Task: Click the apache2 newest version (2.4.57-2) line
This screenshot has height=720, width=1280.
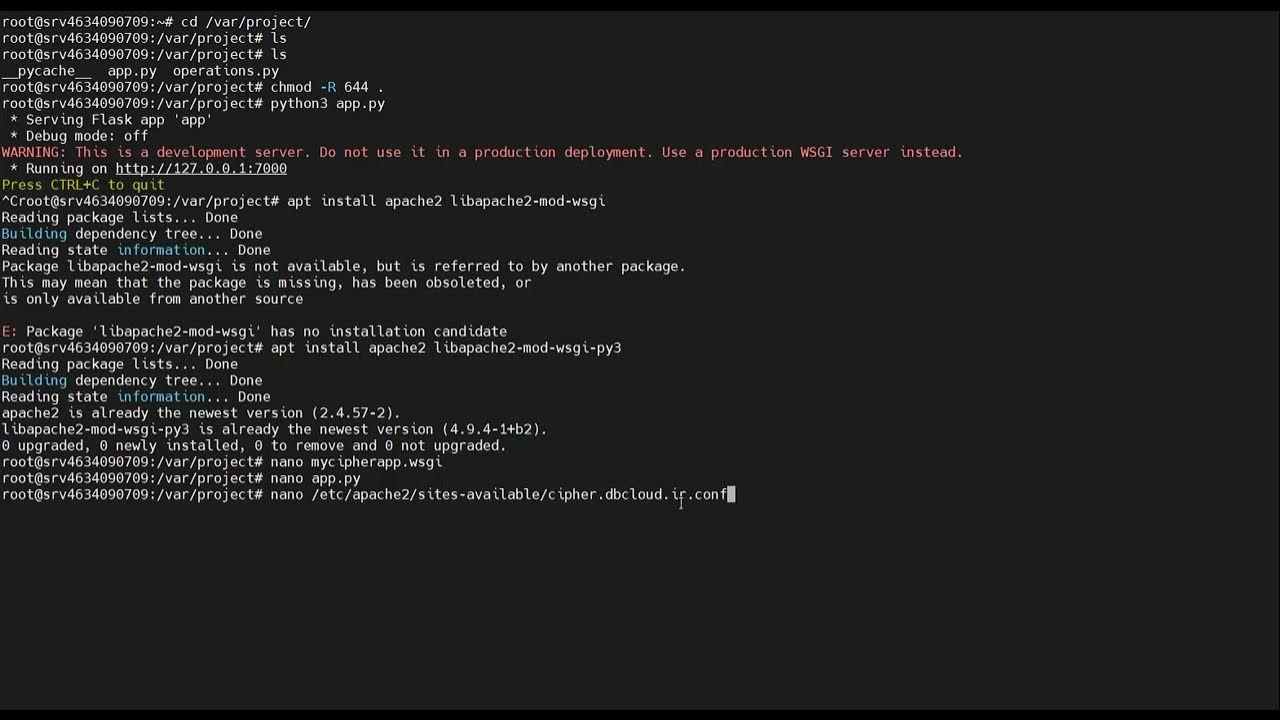Action: point(201,413)
